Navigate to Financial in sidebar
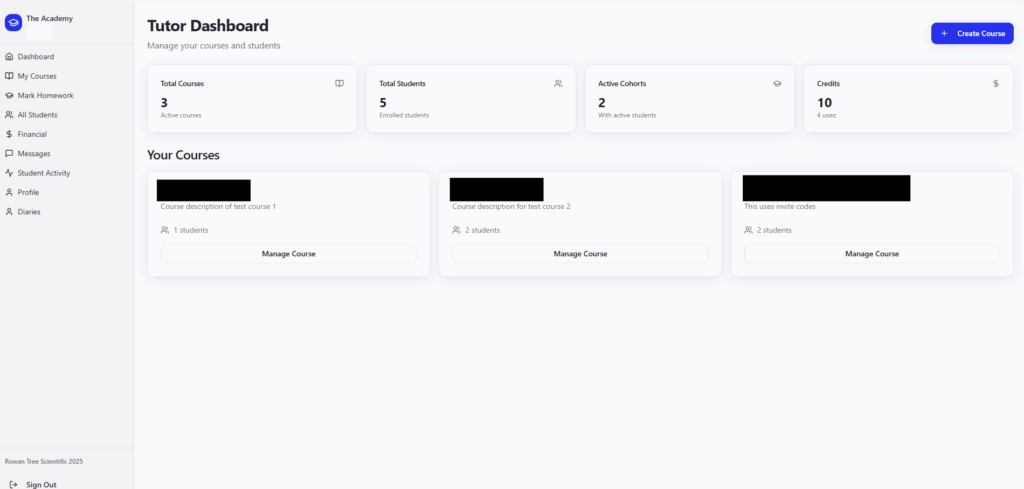The width and height of the screenshot is (1024, 489). 32,134
